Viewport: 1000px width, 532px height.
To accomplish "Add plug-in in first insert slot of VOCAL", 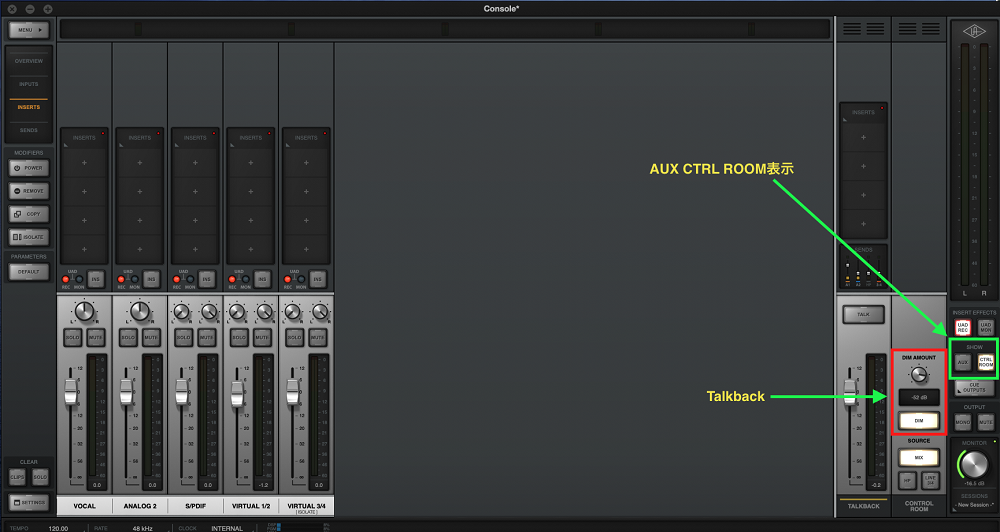I will 84,163.
